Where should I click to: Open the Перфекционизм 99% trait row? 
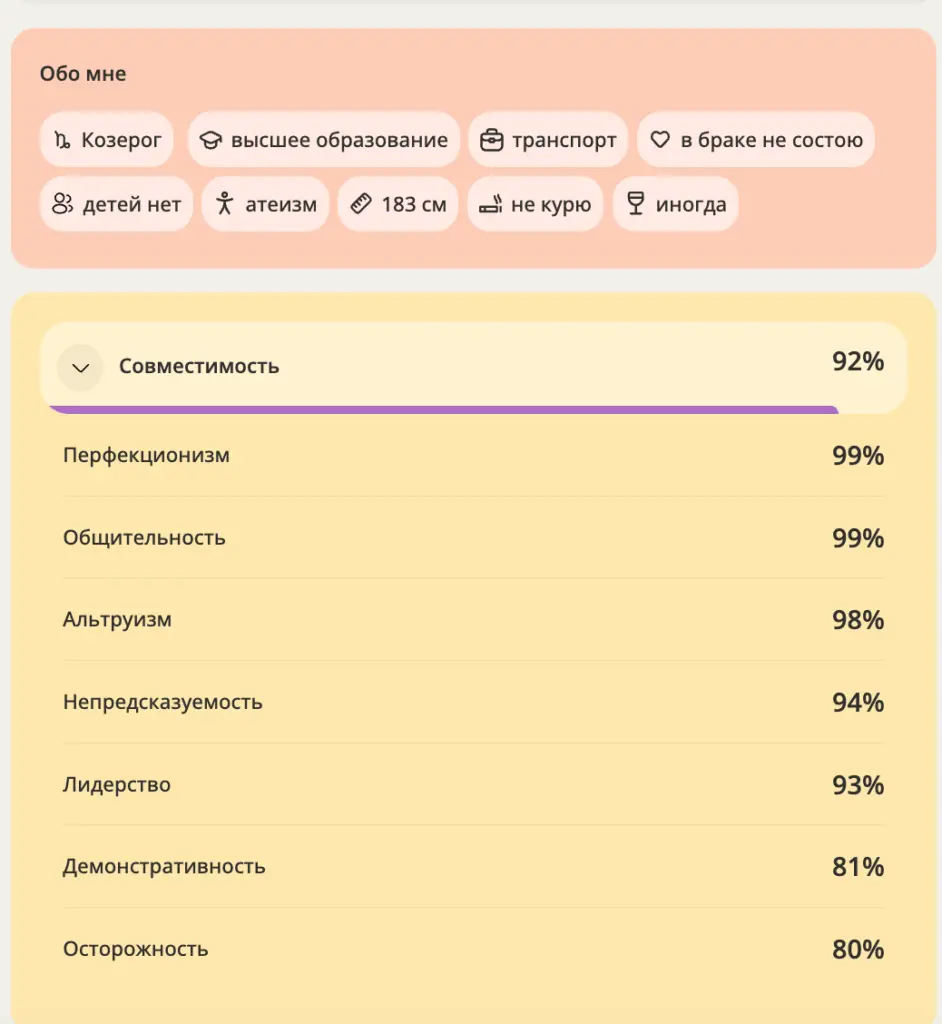pos(470,455)
